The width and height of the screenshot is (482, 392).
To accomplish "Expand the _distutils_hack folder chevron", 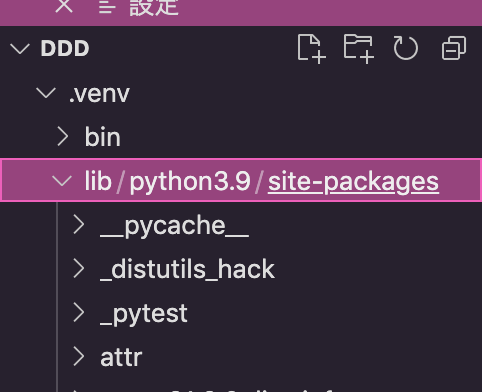I will (x=79, y=269).
